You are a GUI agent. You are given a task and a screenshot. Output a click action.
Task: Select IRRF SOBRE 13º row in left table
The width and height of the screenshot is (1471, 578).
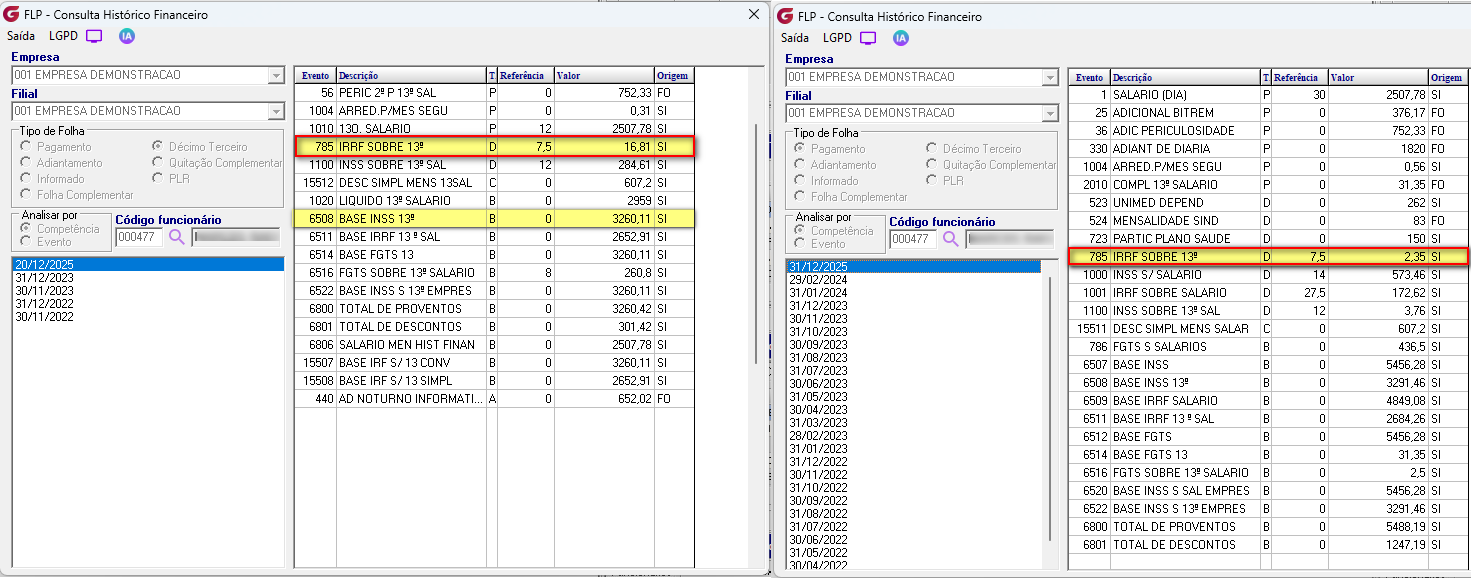coord(493,147)
